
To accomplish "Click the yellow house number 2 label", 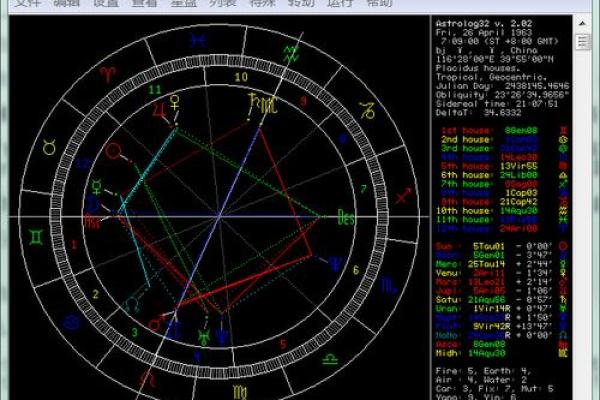I will (95, 294).
